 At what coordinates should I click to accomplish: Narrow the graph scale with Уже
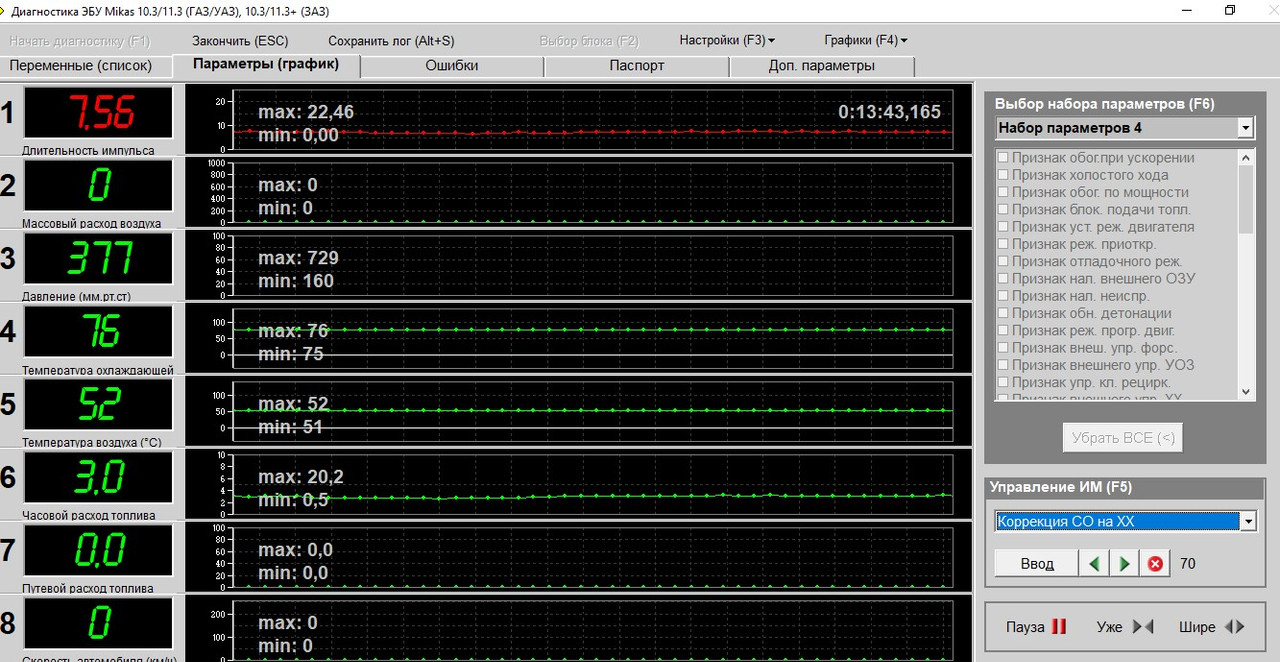1125,627
